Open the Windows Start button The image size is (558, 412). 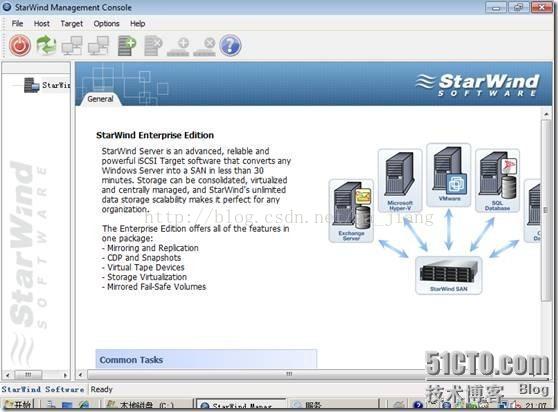18,405
